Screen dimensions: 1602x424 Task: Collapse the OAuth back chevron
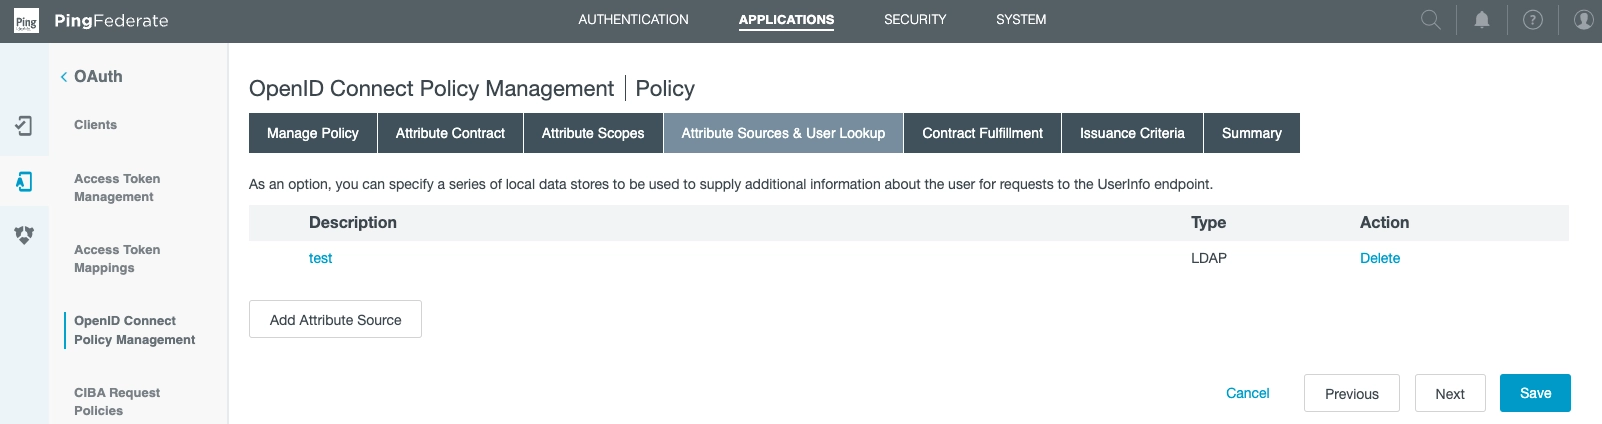(64, 77)
